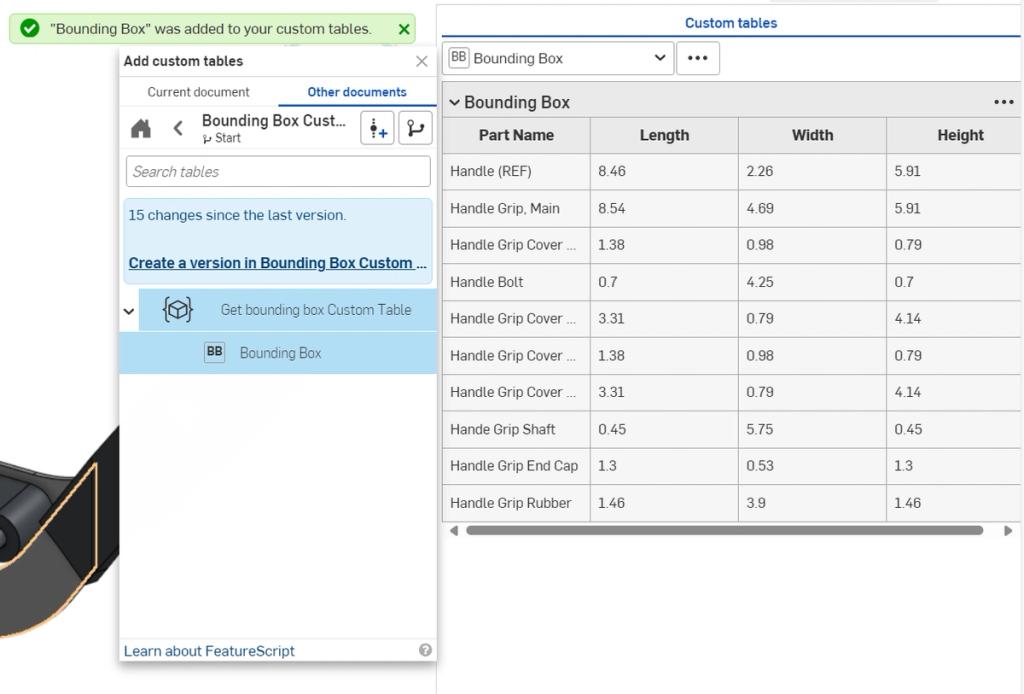This screenshot has width=1024, height=694.
Task: Click the help question mark near Learn about FeatureScript
Action: [423, 650]
